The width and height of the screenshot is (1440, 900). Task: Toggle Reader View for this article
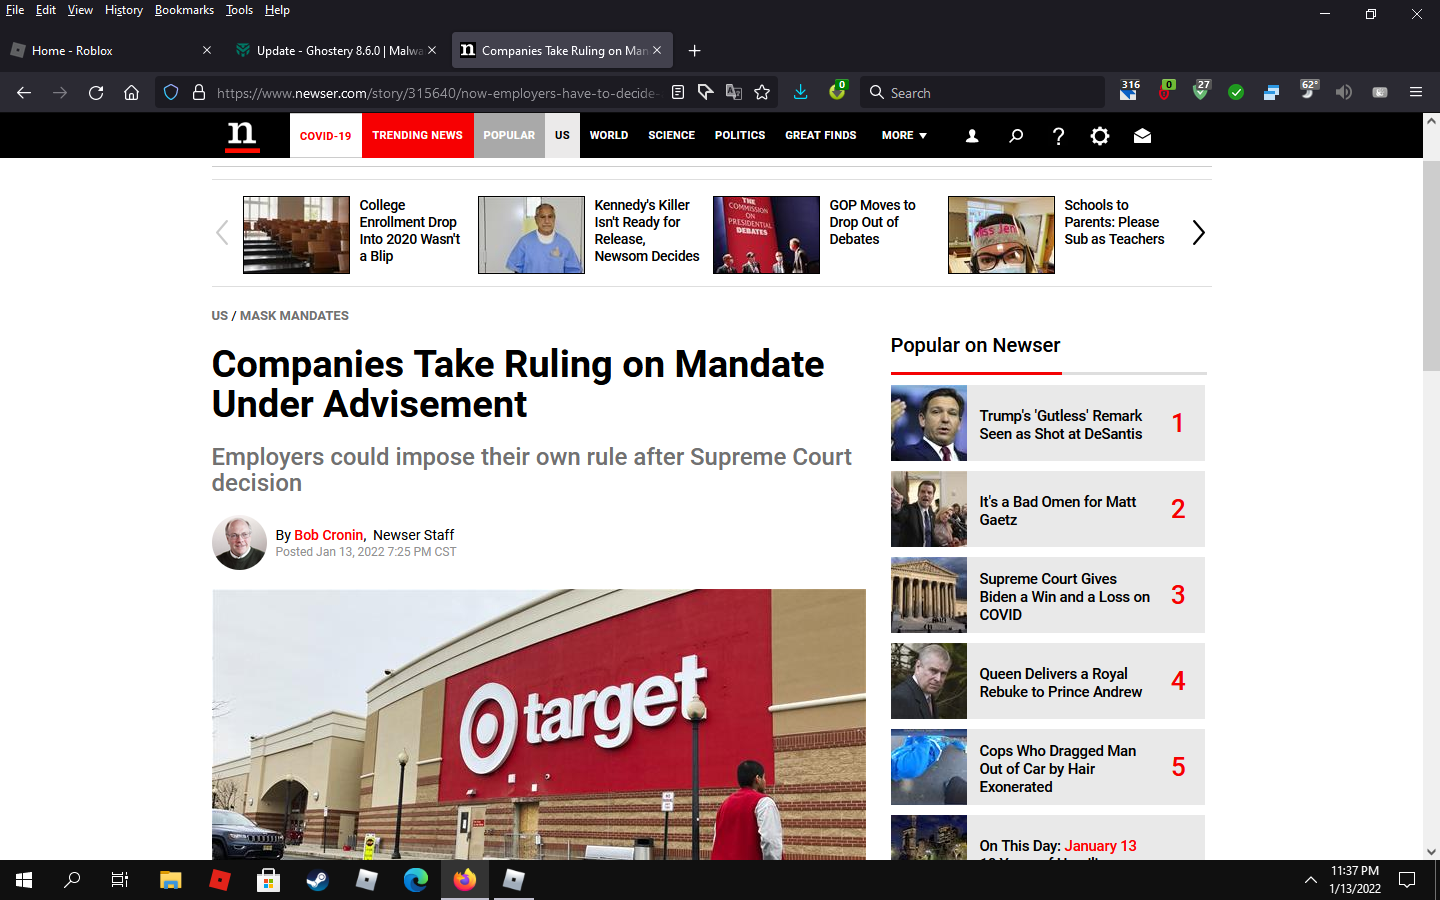coord(678,93)
